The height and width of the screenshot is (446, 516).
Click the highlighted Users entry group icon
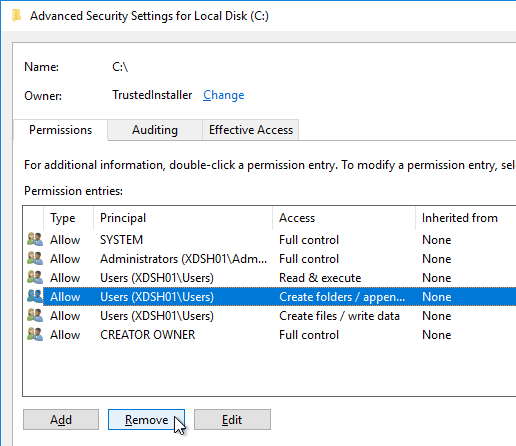35,296
